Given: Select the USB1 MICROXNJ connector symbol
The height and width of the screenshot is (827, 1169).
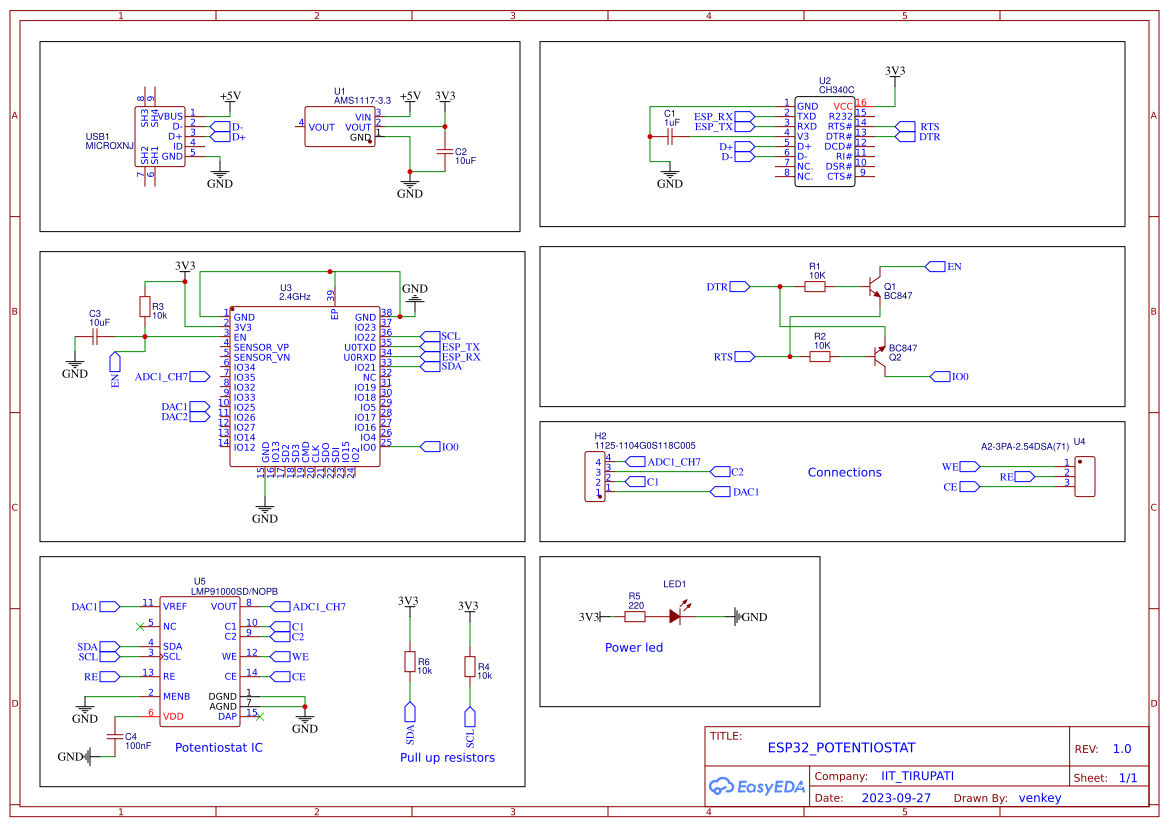Looking at the screenshot, I should click(160, 136).
